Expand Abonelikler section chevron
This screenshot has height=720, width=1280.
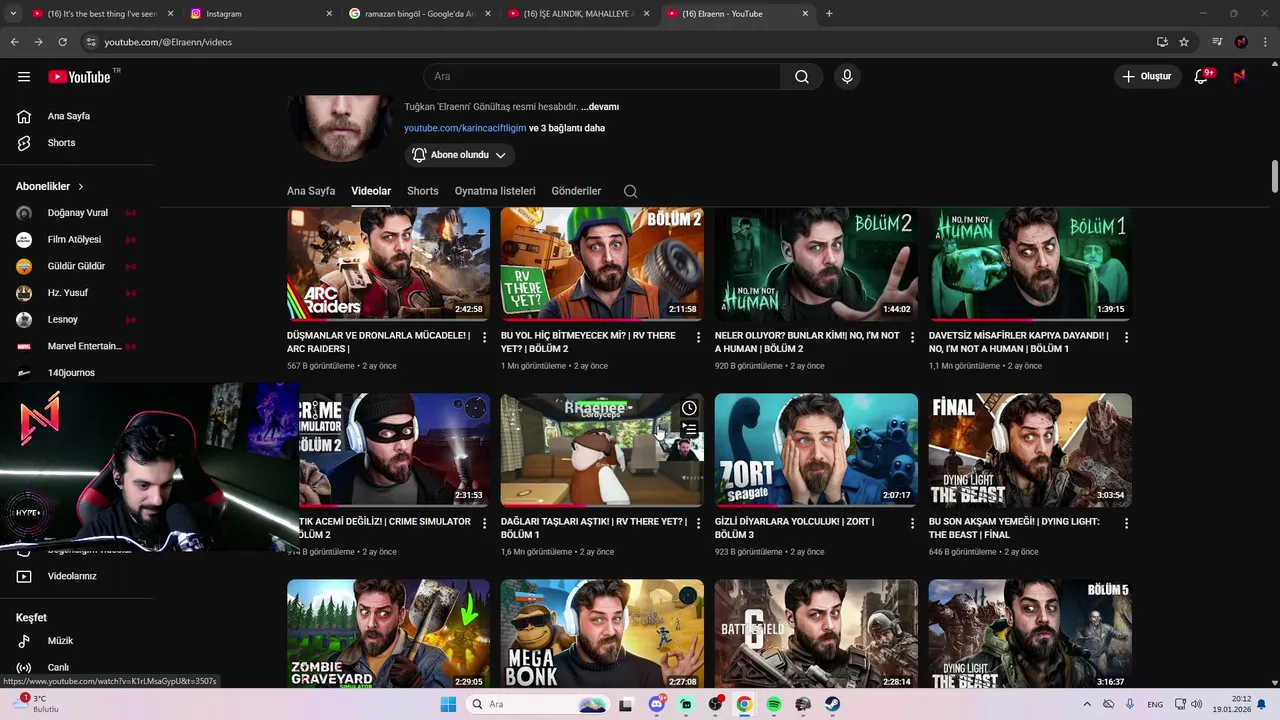point(81,187)
